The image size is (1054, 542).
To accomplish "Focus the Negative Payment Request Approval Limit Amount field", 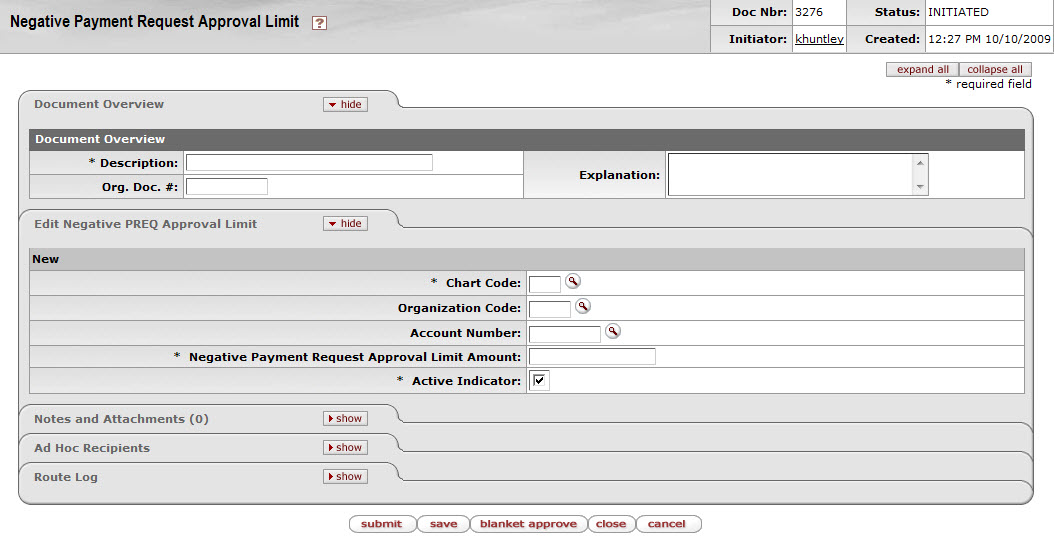I will pos(592,357).
